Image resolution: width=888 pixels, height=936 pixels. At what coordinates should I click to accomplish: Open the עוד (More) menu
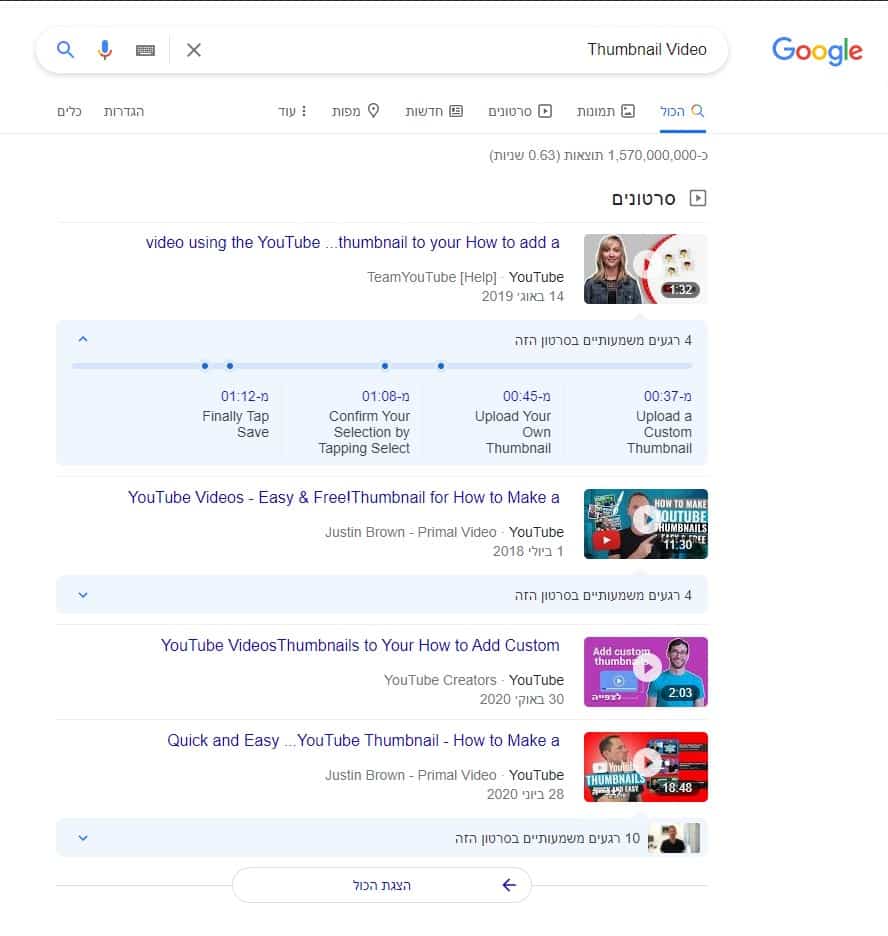(x=292, y=111)
